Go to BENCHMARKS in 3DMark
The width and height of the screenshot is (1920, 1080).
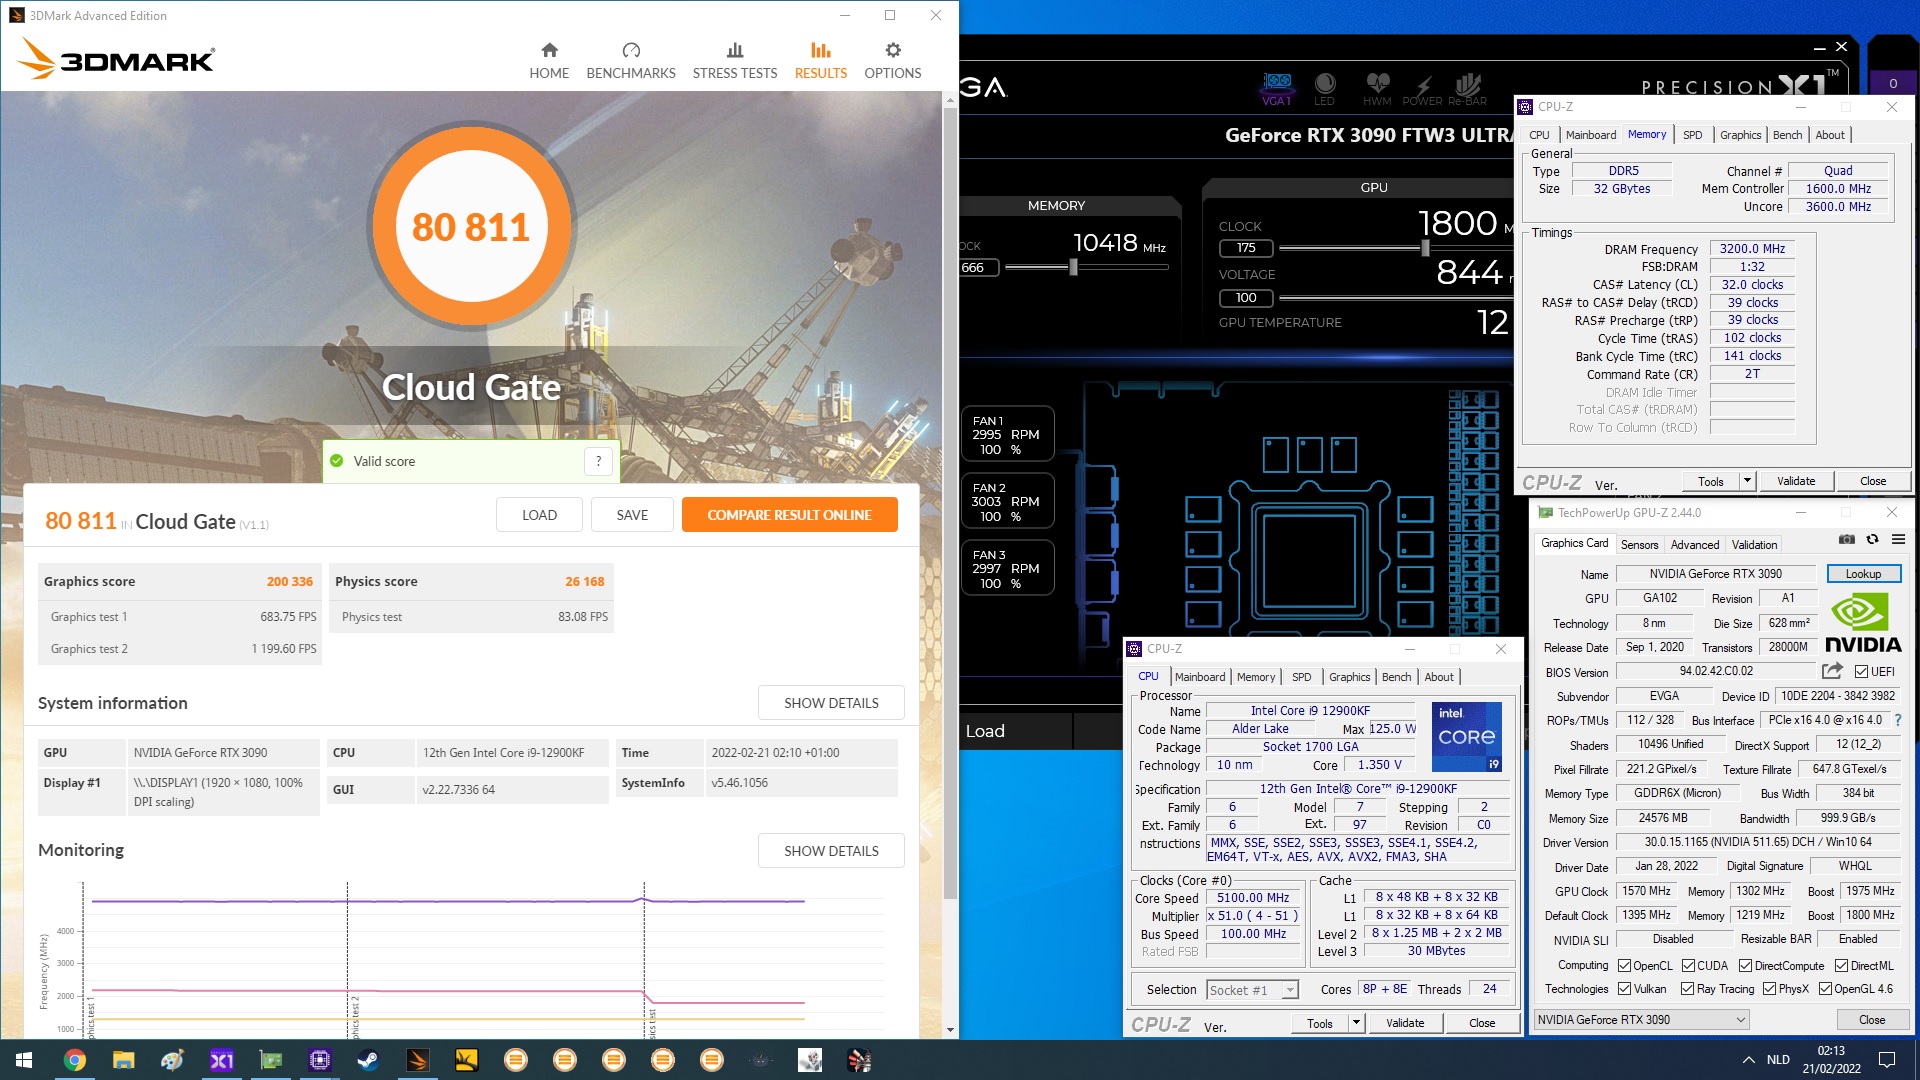[631, 61]
